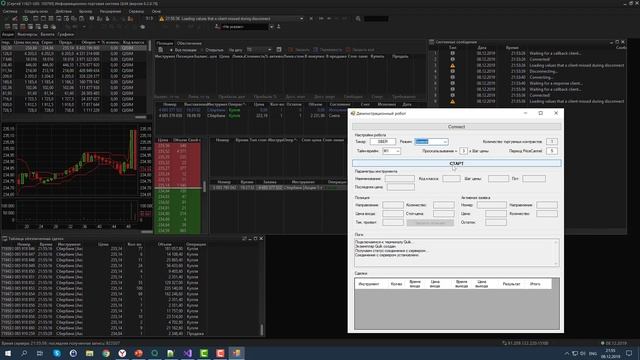Expand the connection status message dropdown

[x=301, y=19]
